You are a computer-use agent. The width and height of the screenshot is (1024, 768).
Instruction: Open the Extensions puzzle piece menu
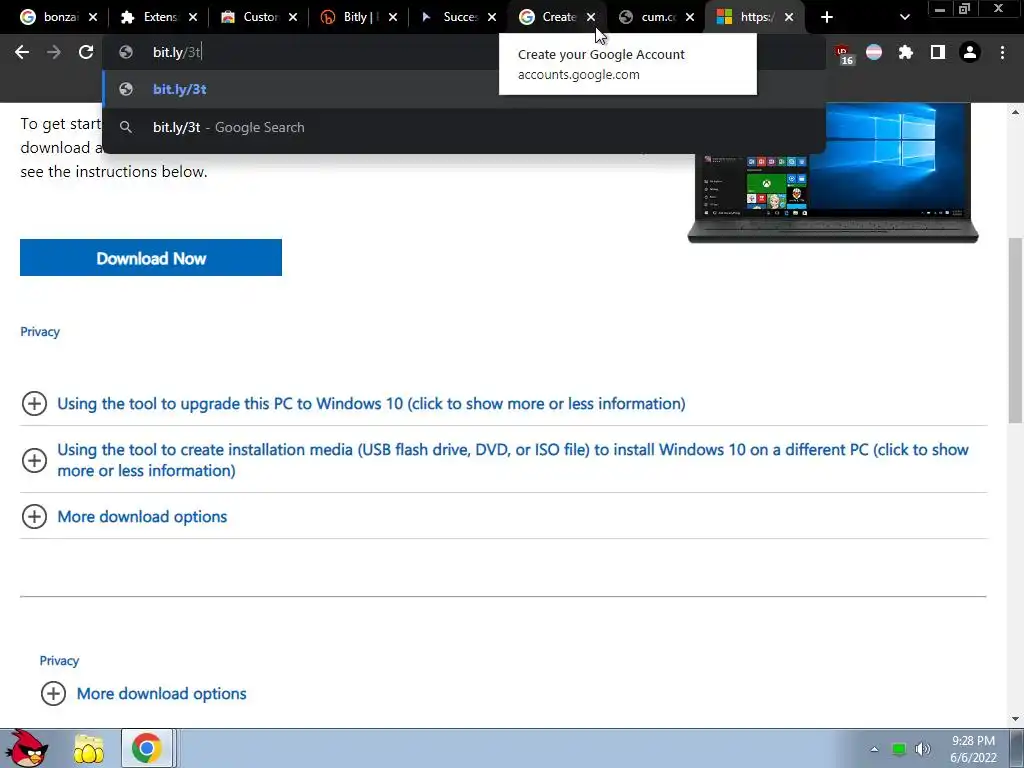(x=906, y=52)
